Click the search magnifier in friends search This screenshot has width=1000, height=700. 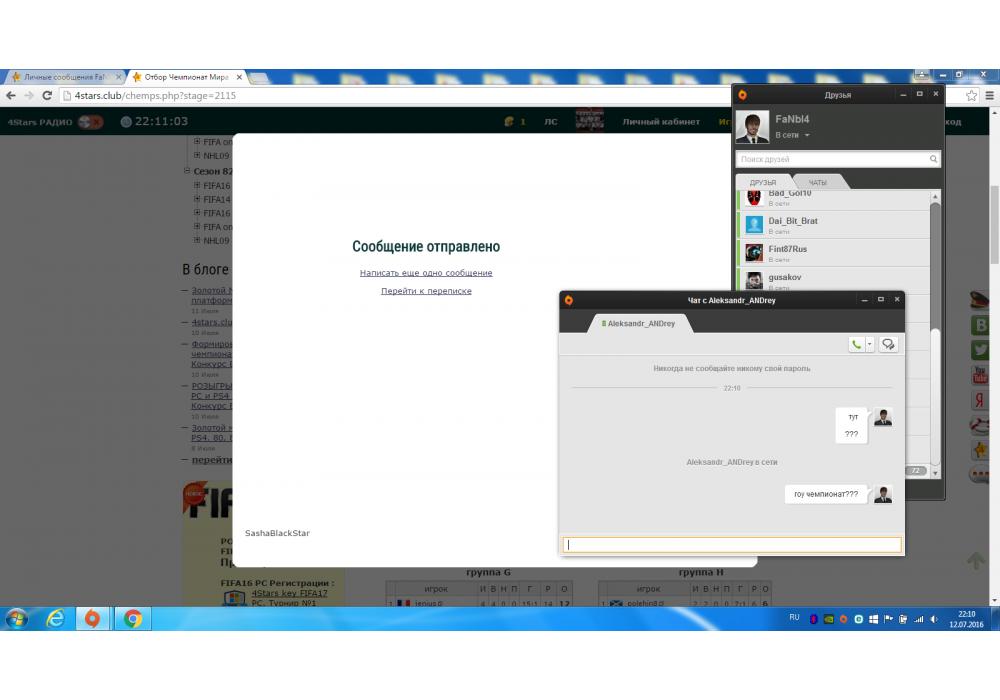tap(934, 159)
